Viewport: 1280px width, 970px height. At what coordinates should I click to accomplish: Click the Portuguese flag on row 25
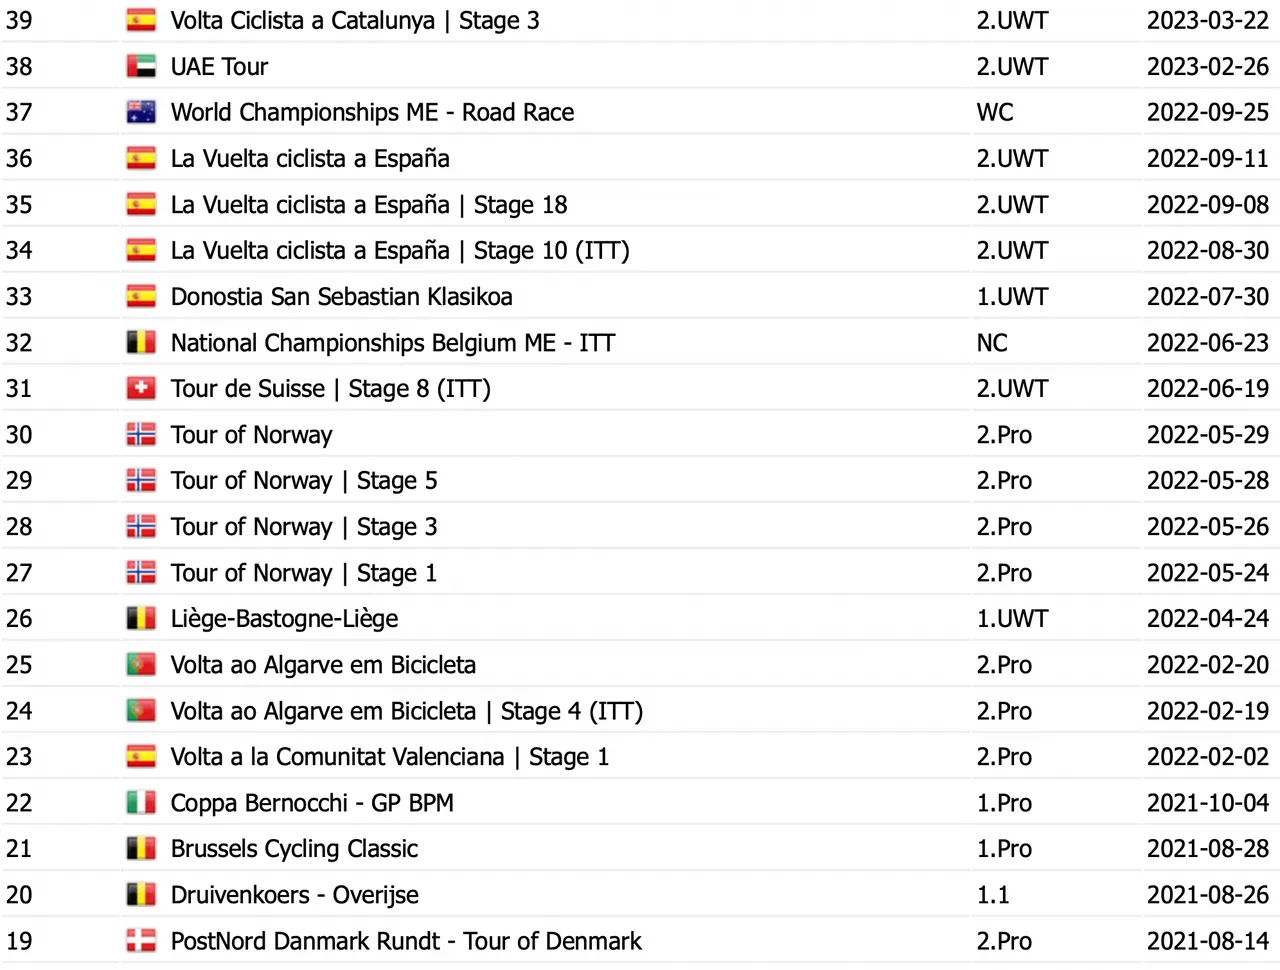click(141, 665)
